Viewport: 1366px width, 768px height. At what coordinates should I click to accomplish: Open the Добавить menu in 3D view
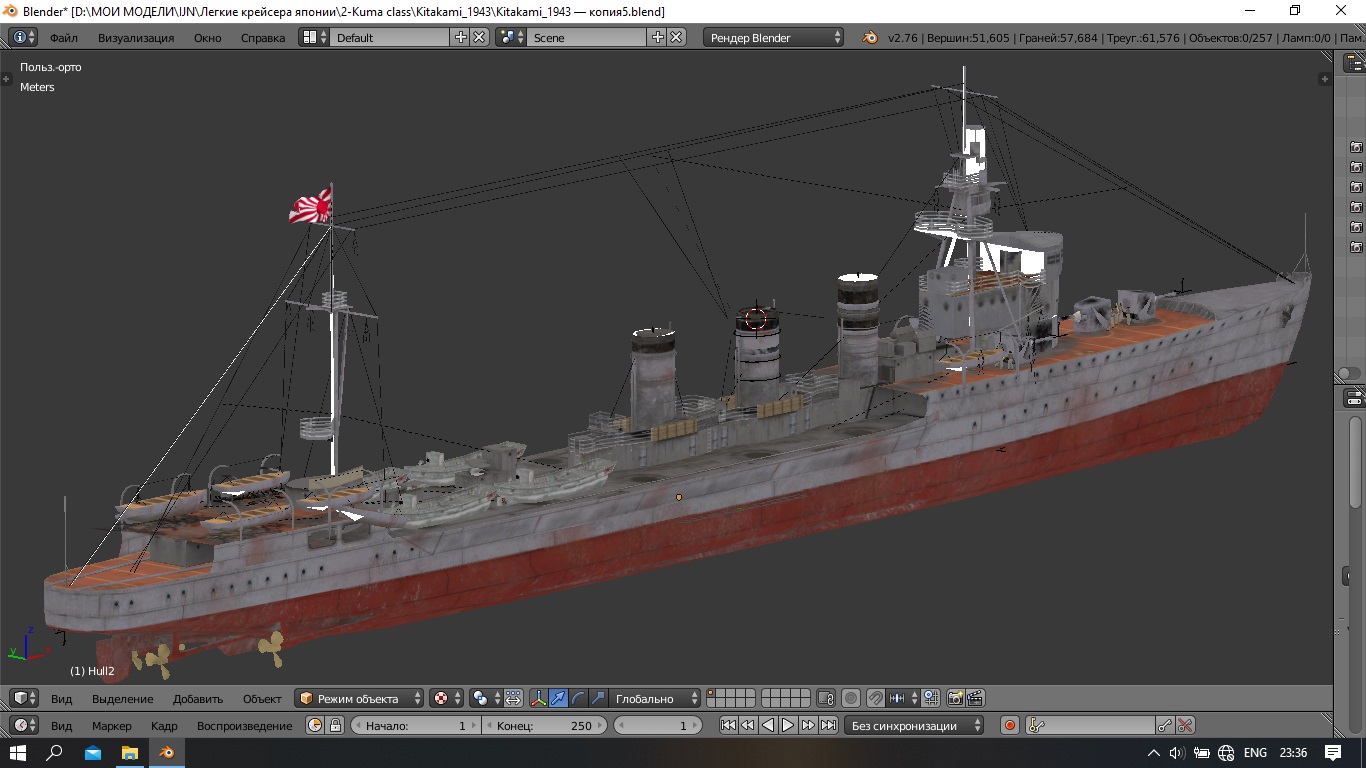[198, 698]
